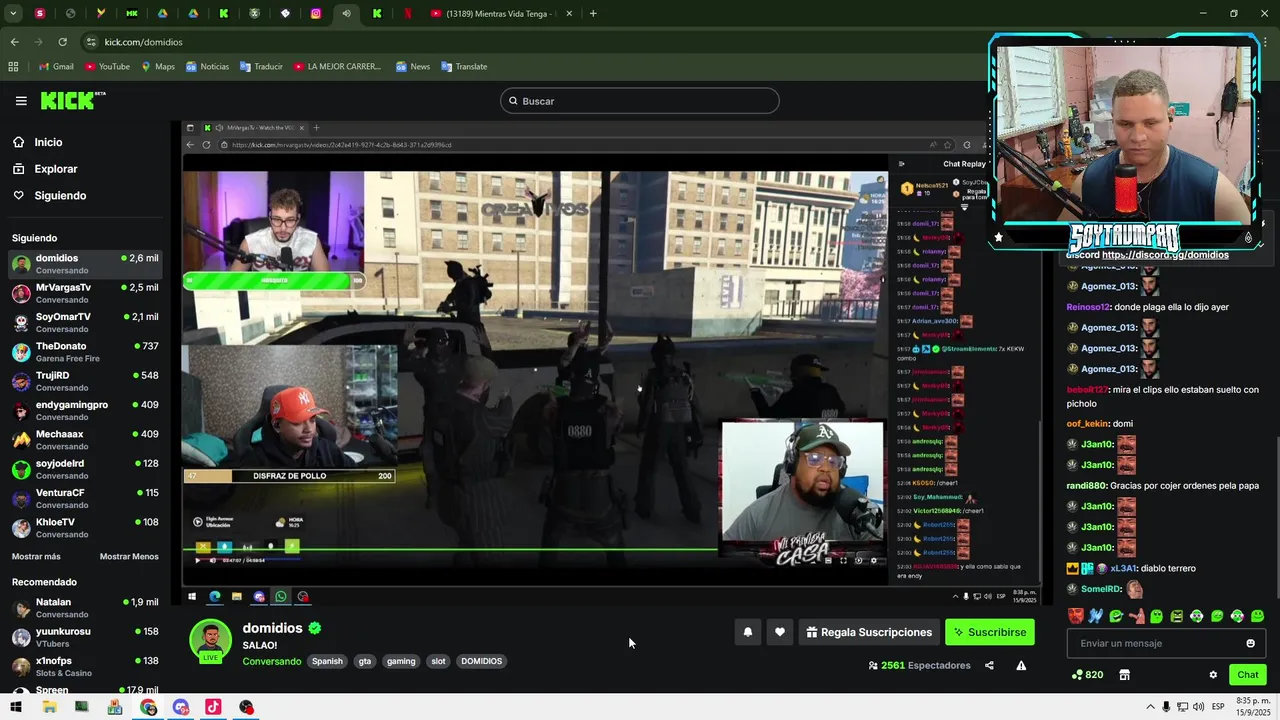Open the Maps bookmark
This screenshot has width=1280, height=720.
pos(158,67)
